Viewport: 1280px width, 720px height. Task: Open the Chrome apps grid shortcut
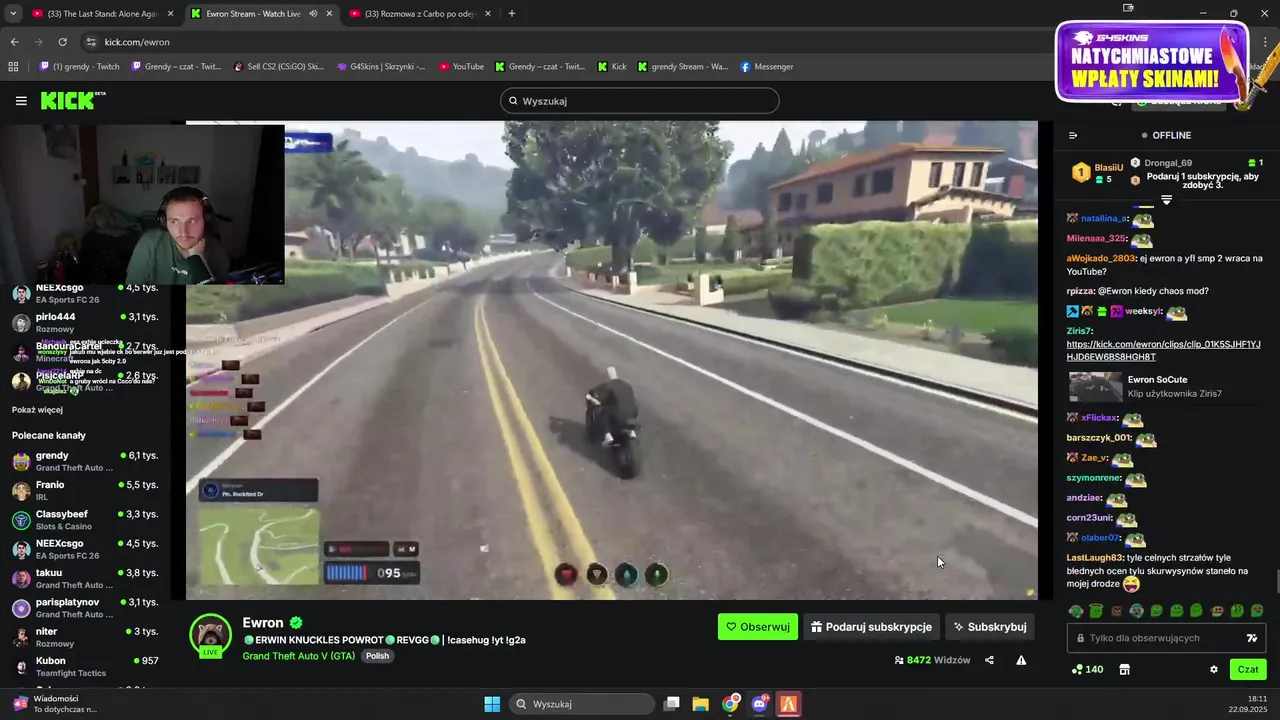click(13, 67)
